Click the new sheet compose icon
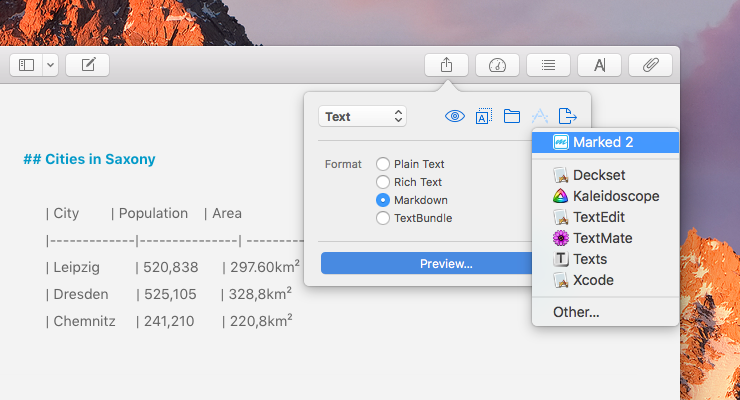 click(x=88, y=65)
